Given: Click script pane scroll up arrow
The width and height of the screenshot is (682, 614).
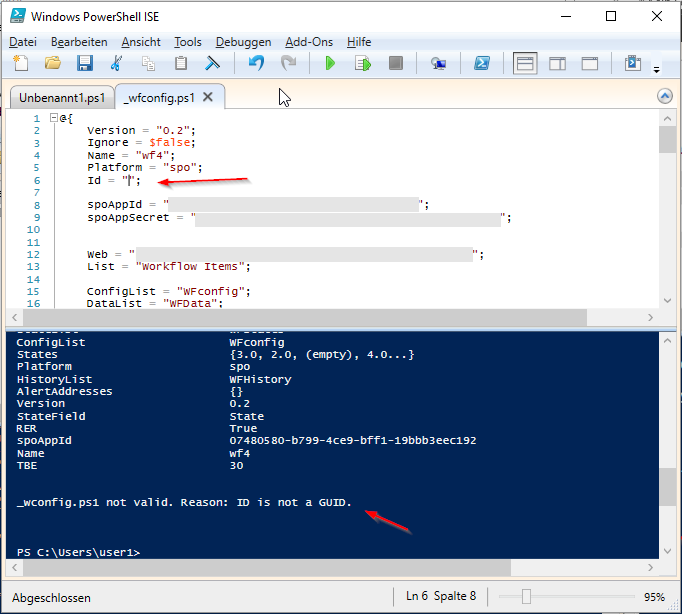Looking at the screenshot, I should [667, 118].
